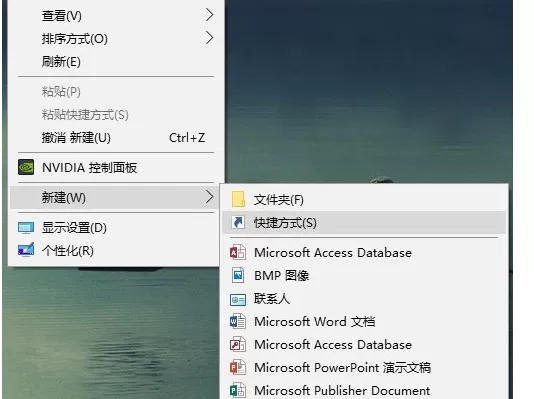Click the NVIDIA control panel icon
Screen dimensions: 534x399
click(26, 167)
